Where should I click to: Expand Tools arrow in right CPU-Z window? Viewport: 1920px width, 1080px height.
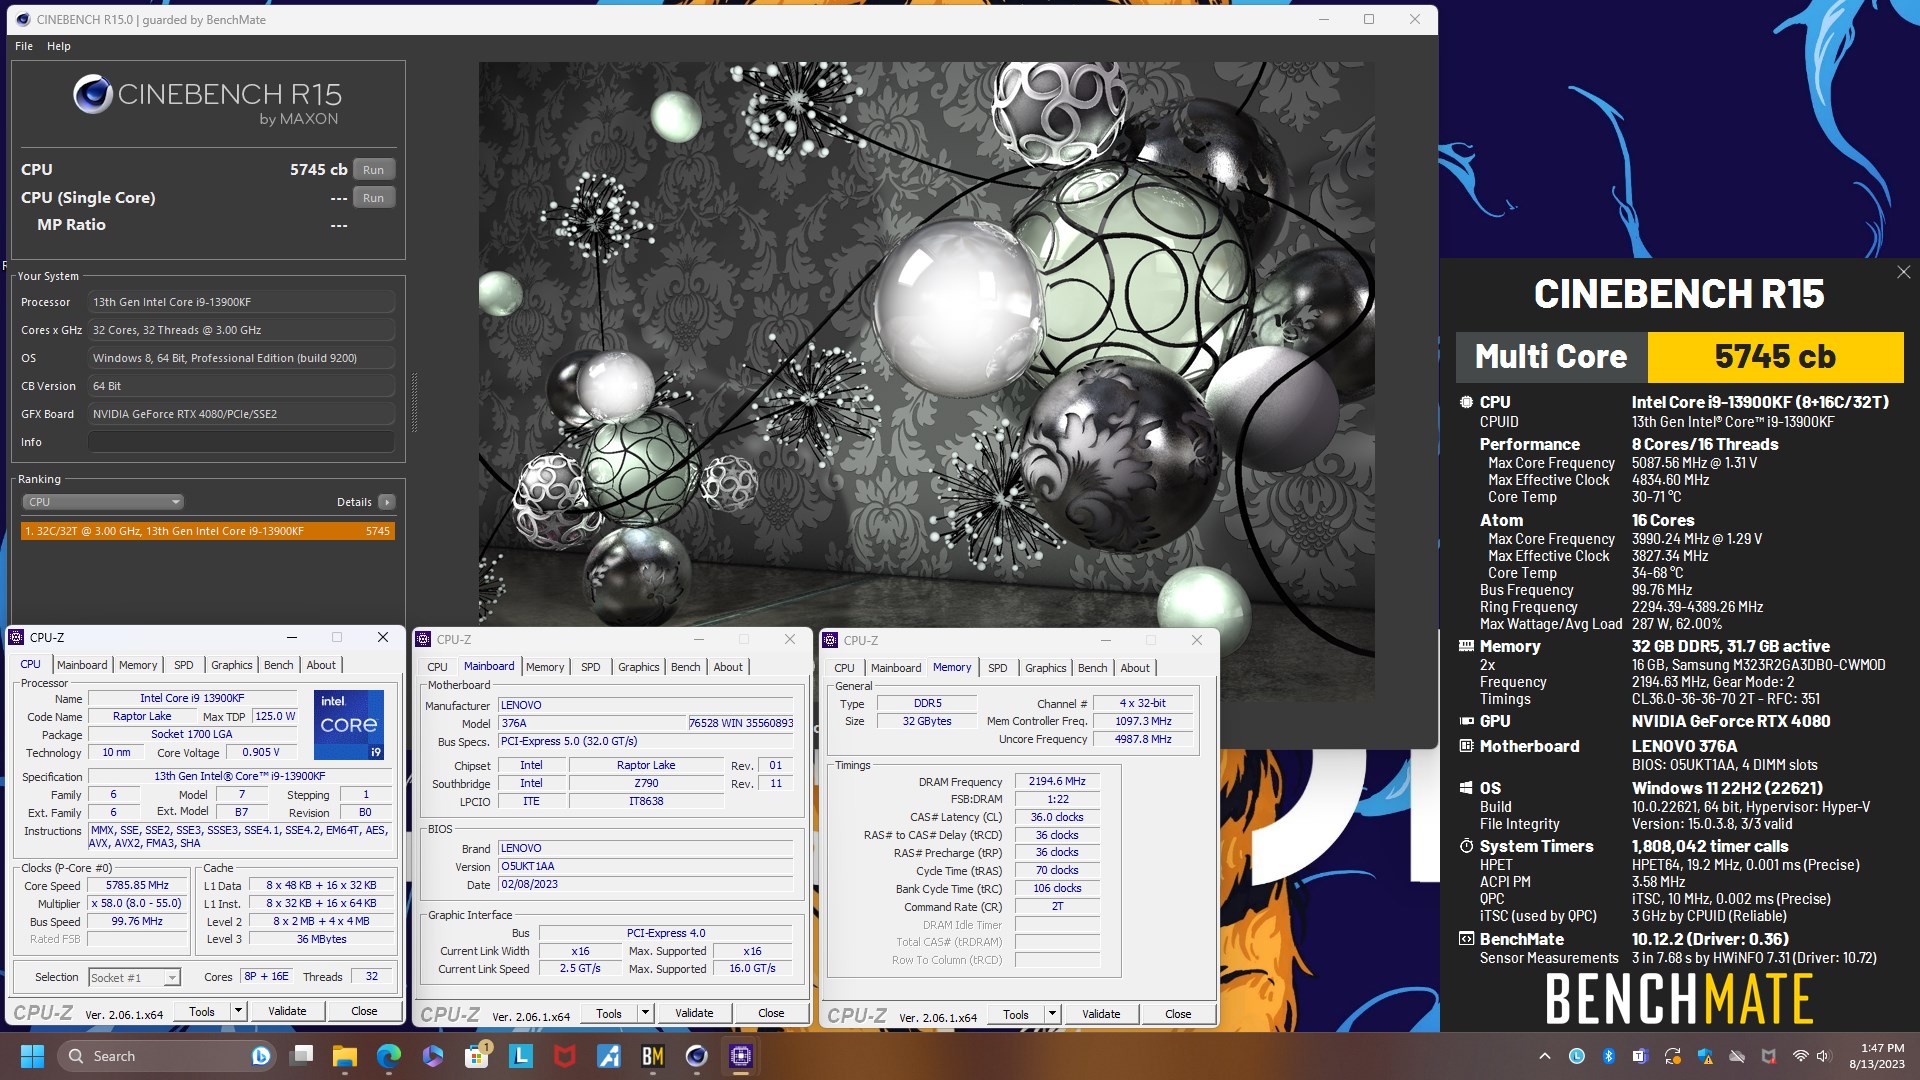click(1052, 1014)
